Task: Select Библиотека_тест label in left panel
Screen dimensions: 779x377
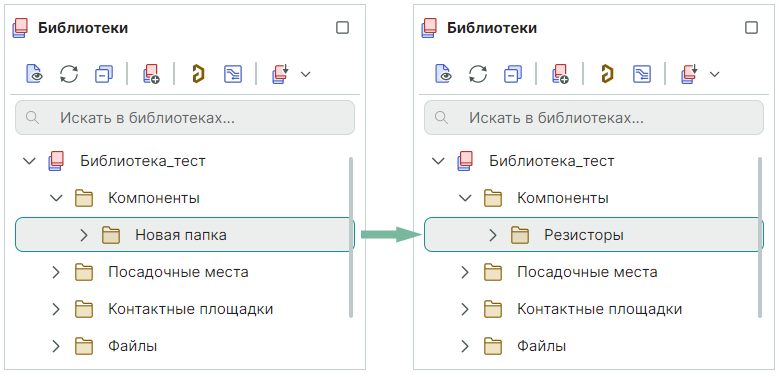Action: pos(143,161)
